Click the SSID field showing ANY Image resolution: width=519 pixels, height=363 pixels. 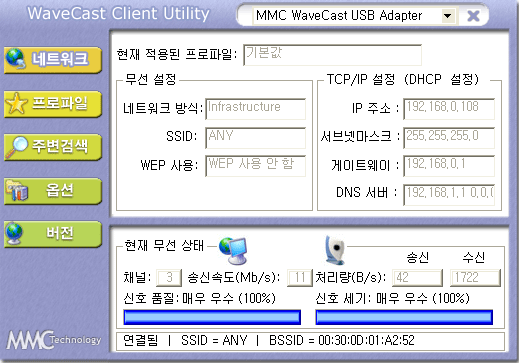click(255, 138)
